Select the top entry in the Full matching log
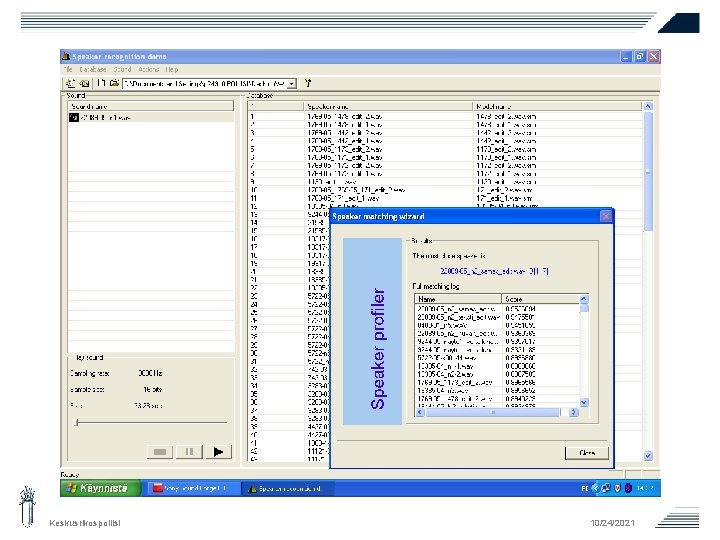This screenshot has width=720, height=540. (x=497, y=309)
